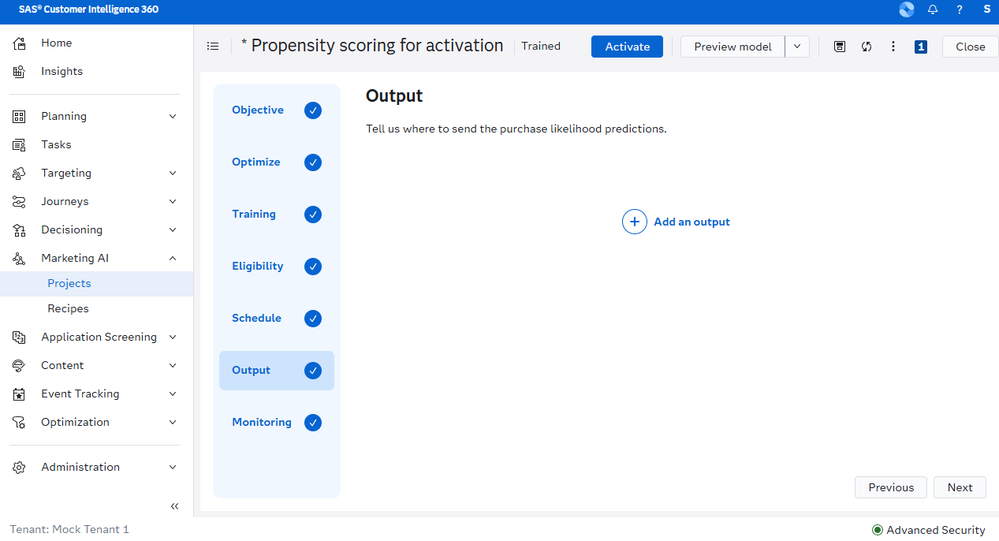
Task: Expand the Administration menu chevron
Action: point(173,468)
